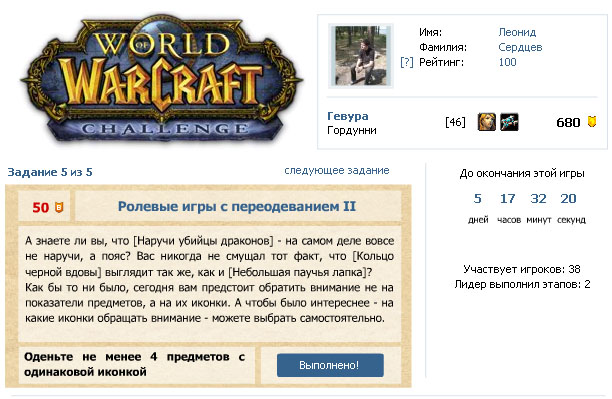Click the task title Ролевые игры с переодеванием II
Screen dimensions: 612x399
tap(237, 206)
